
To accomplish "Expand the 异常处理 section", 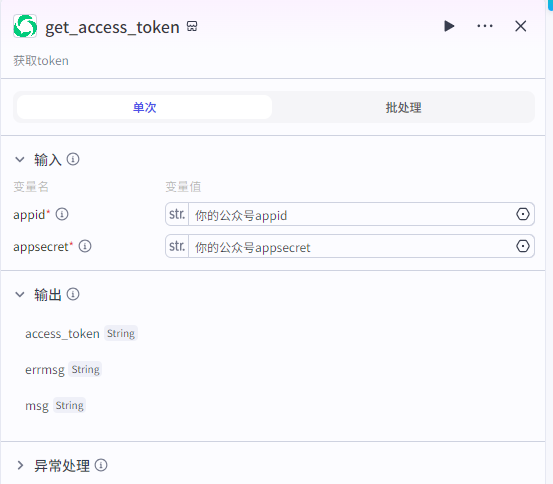I will [x=20, y=465].
